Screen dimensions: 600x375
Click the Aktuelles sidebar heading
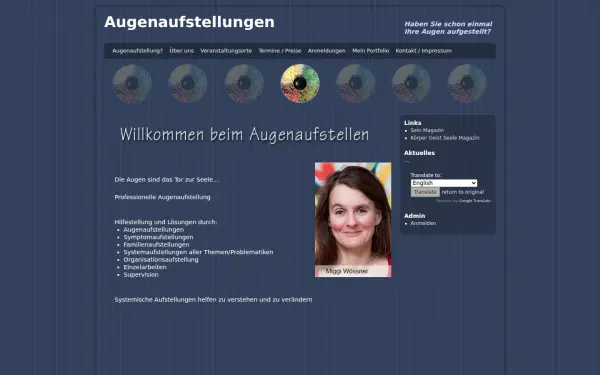pyautogui.click(x=419, y=153)
